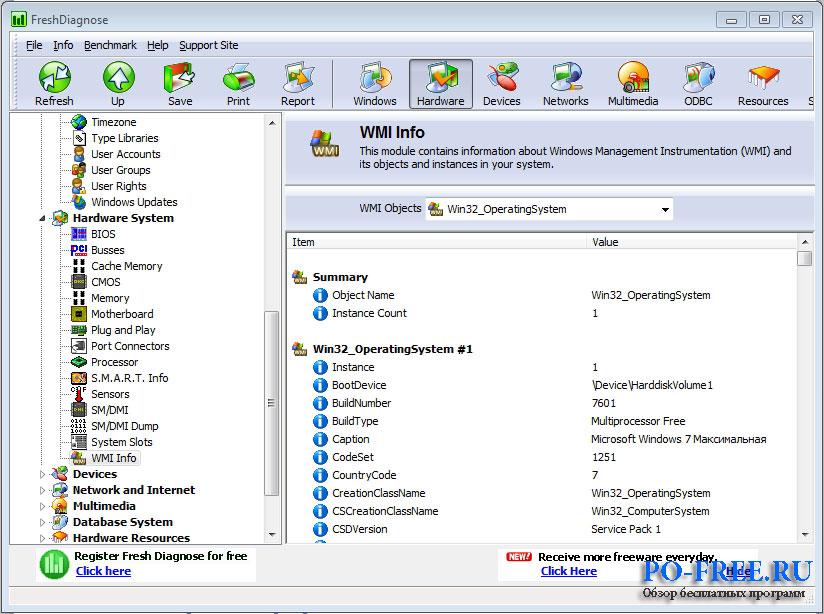Select Type Libraries tree item
This screenshot has width=824, height=614.
click(x=115, y=138)
